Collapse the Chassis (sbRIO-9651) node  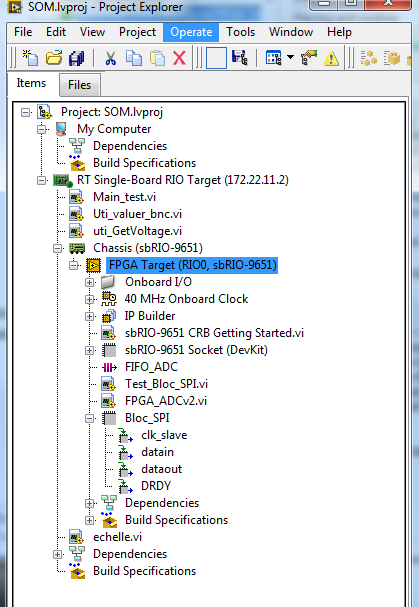(x=58, y=248)
